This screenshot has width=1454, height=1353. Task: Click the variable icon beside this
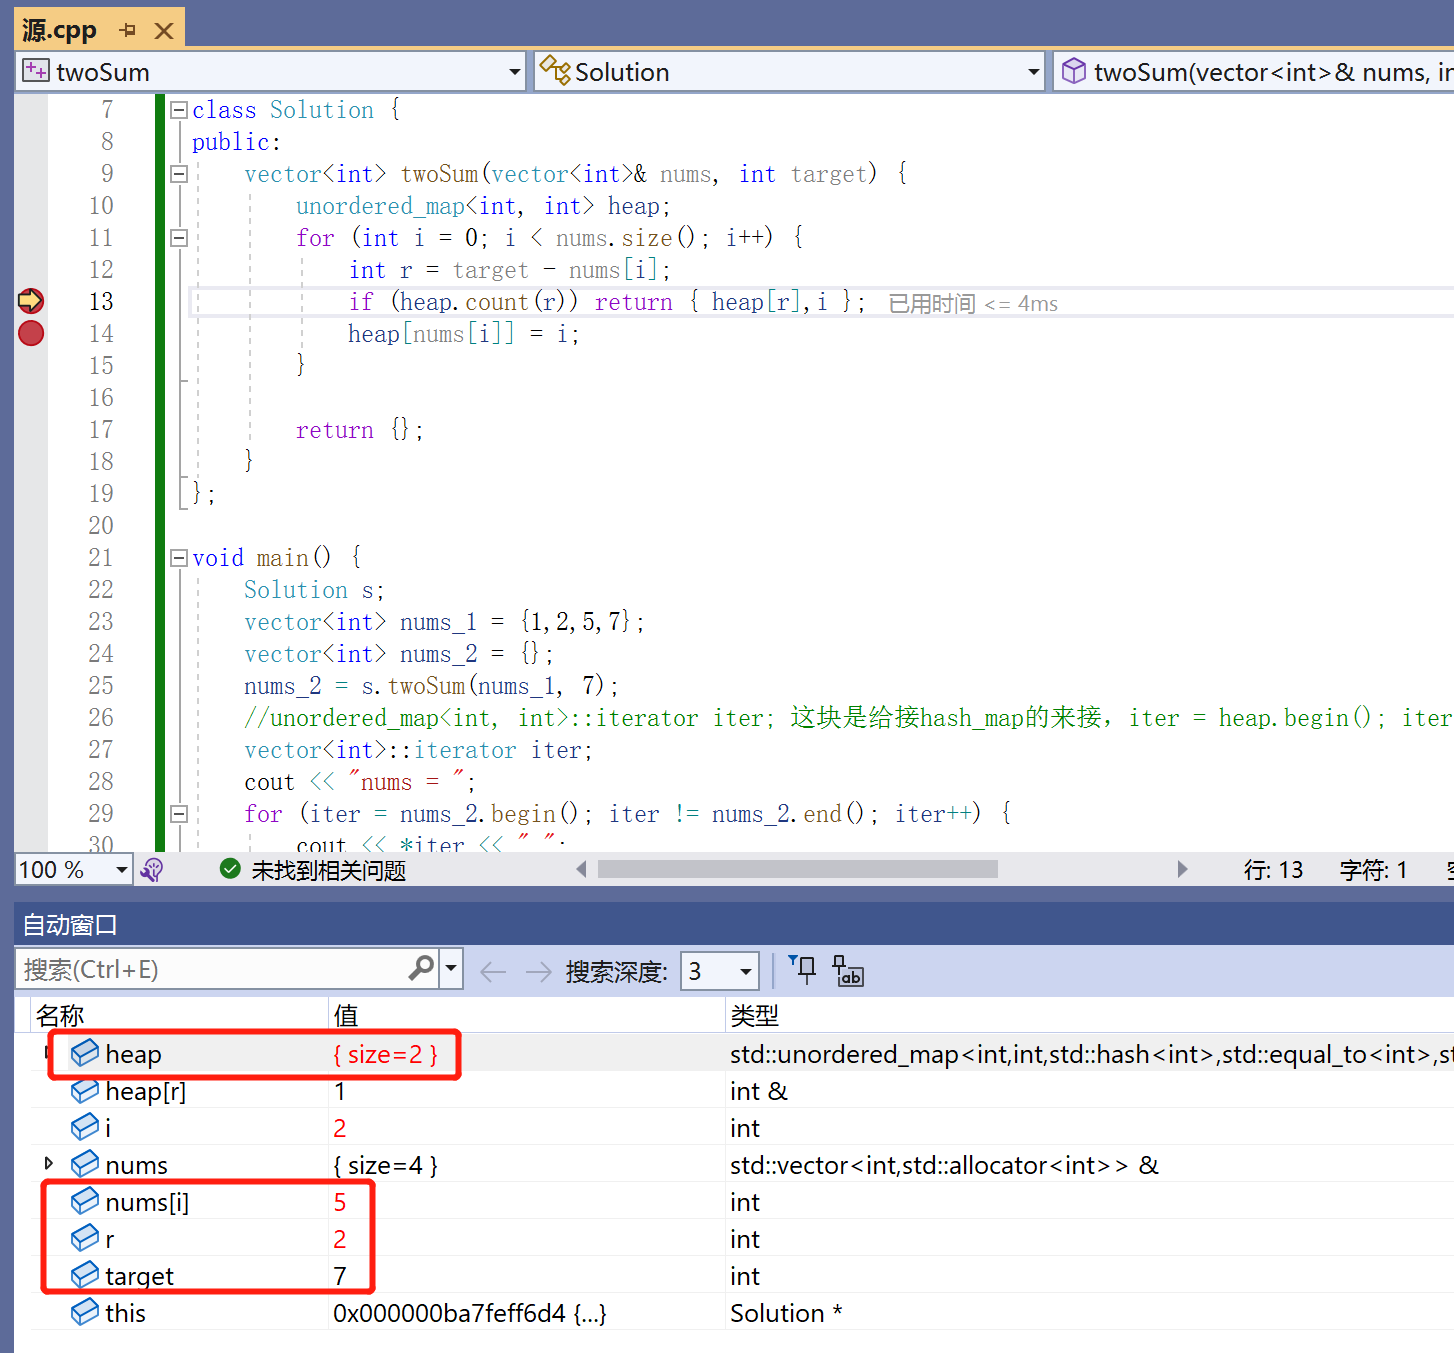pos(85,1311)
